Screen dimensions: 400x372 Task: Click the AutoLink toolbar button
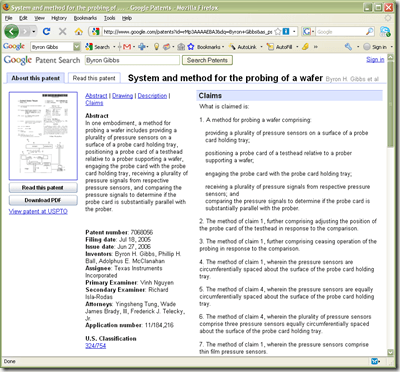[x=243, y=47]
